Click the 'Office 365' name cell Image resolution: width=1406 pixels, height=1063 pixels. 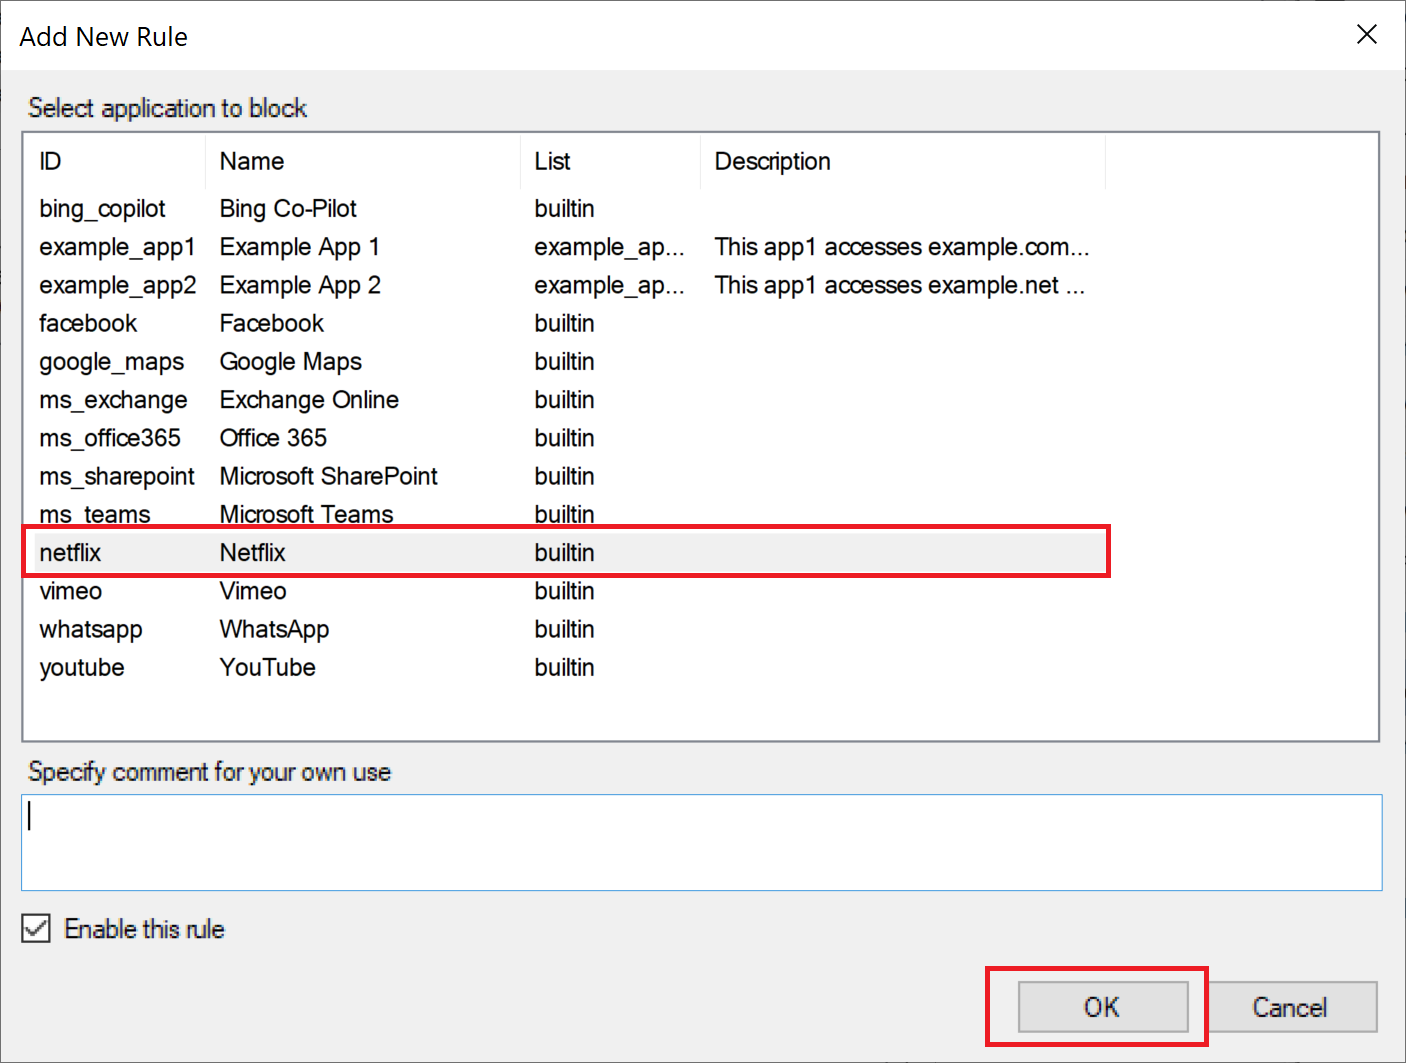click(x=273, y=438)
